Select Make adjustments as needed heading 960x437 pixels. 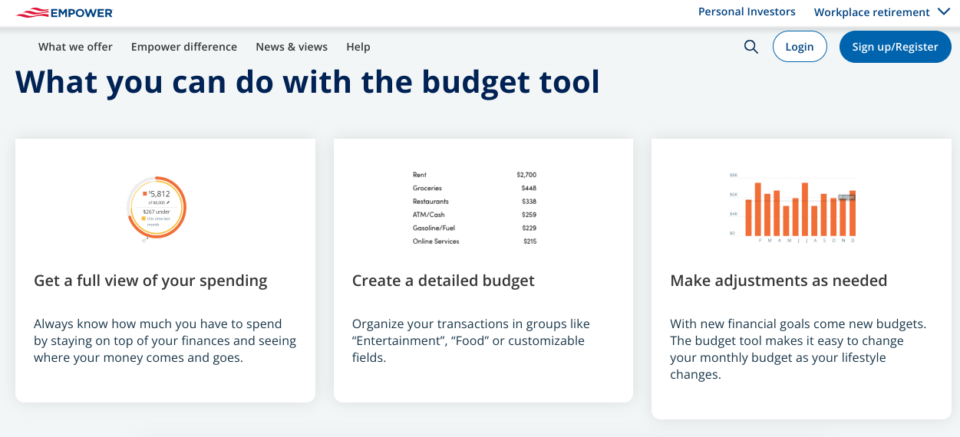(x=779, y=281)
